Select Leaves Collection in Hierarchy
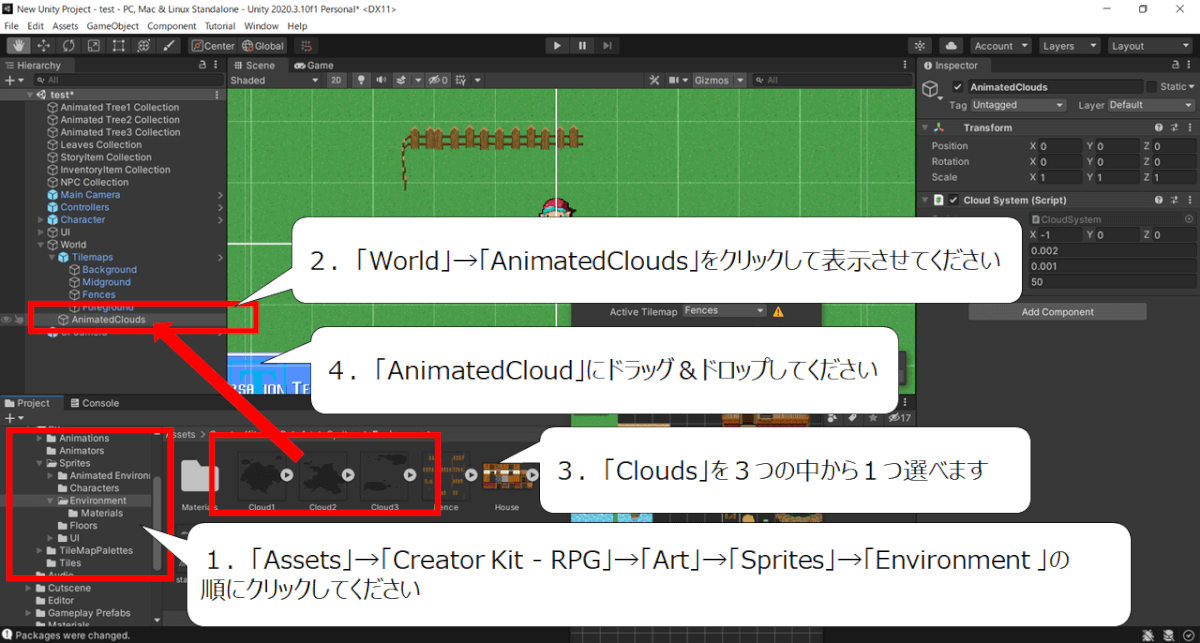This screenshot has width=1200, height=643. pos(101,145)
